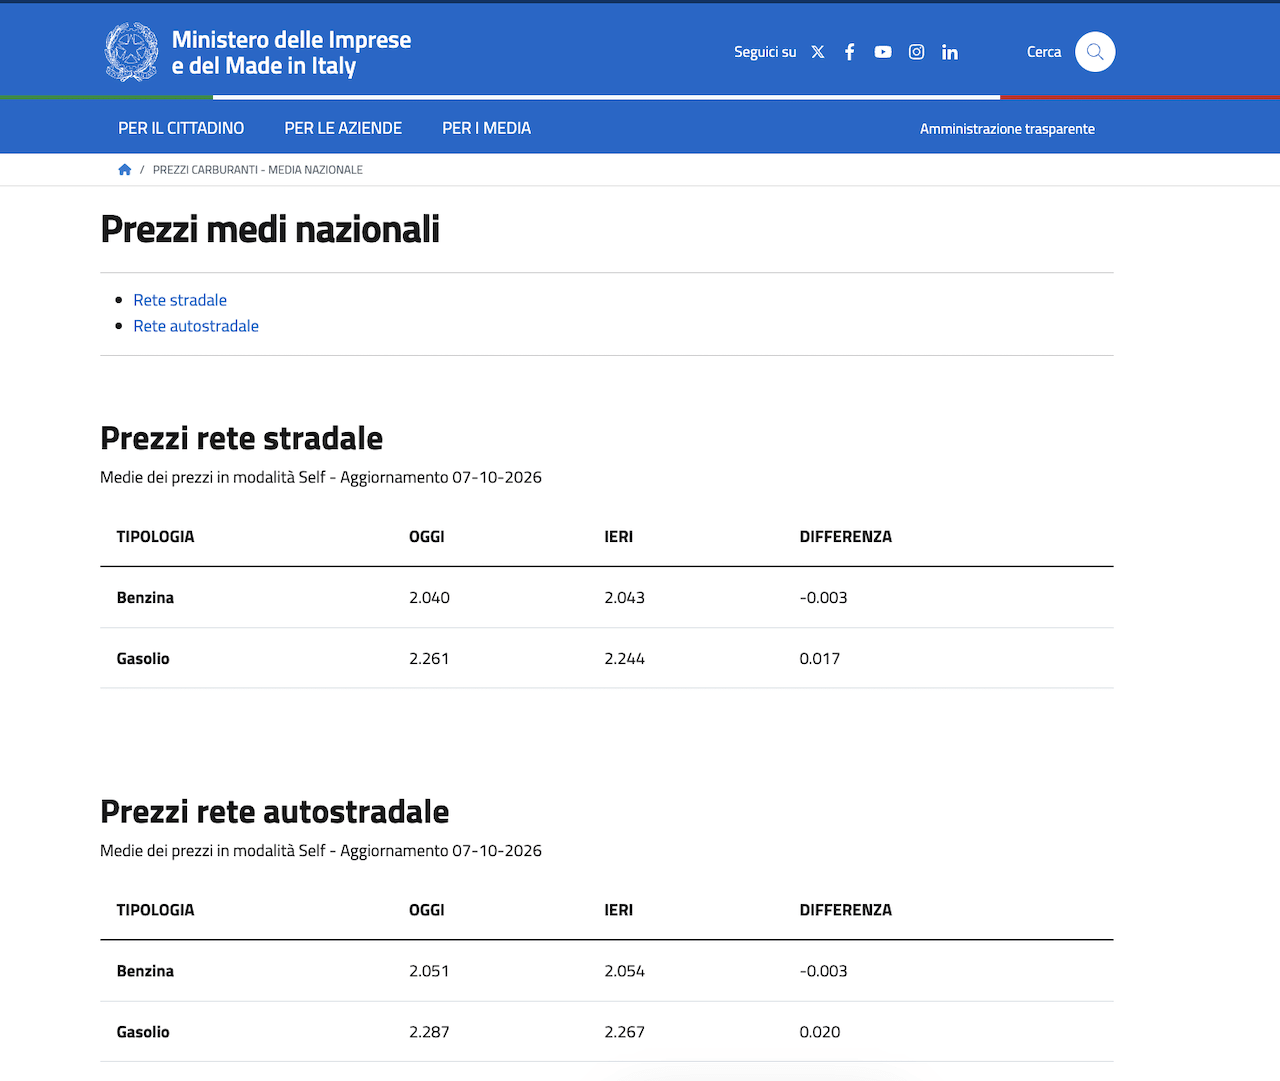The width and height of the screenshot is (1280, 1081).
Task: Open the LinkedIn social icon
Action: [950, 52]
